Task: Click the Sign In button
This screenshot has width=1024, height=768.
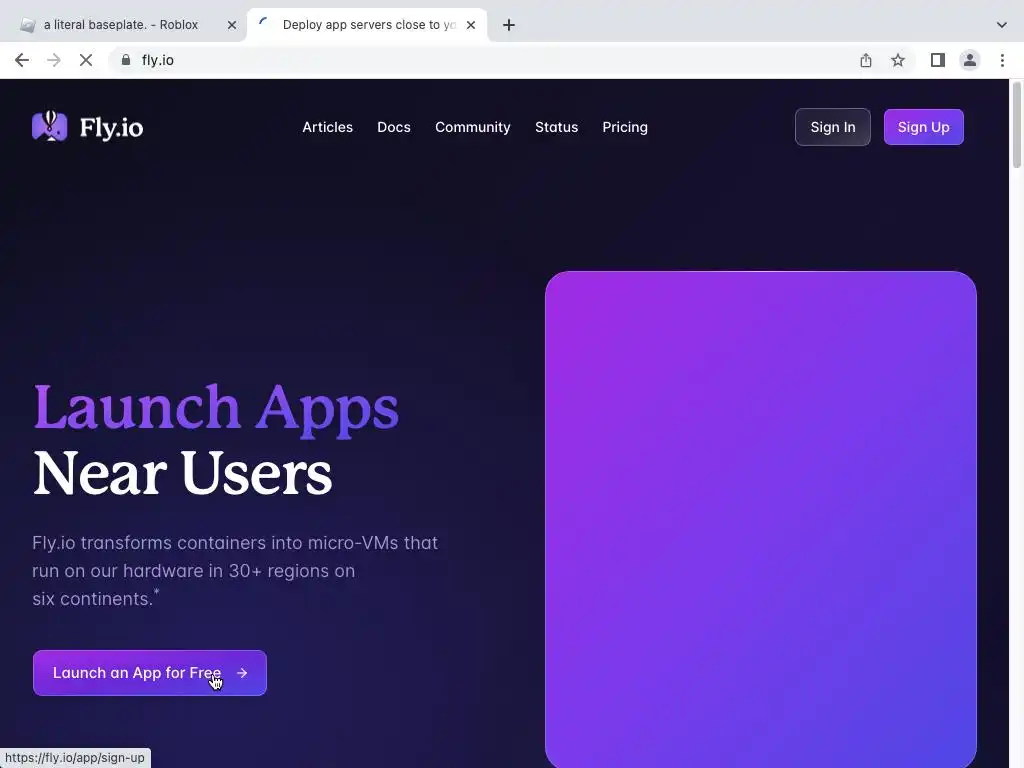Action: point(833,127)
